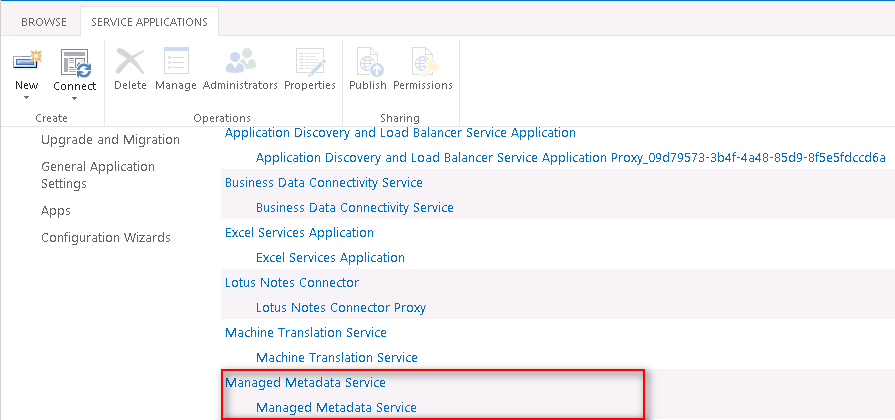The width and height of the screenshot is (895, 420).
Task: Select the Business Data Connectivity Service application
Action: [324, 183]
